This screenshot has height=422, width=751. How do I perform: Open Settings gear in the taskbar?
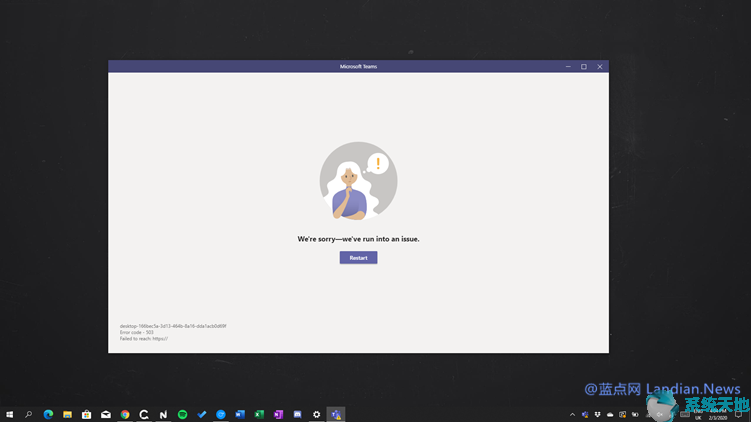(x=317, y=414)
